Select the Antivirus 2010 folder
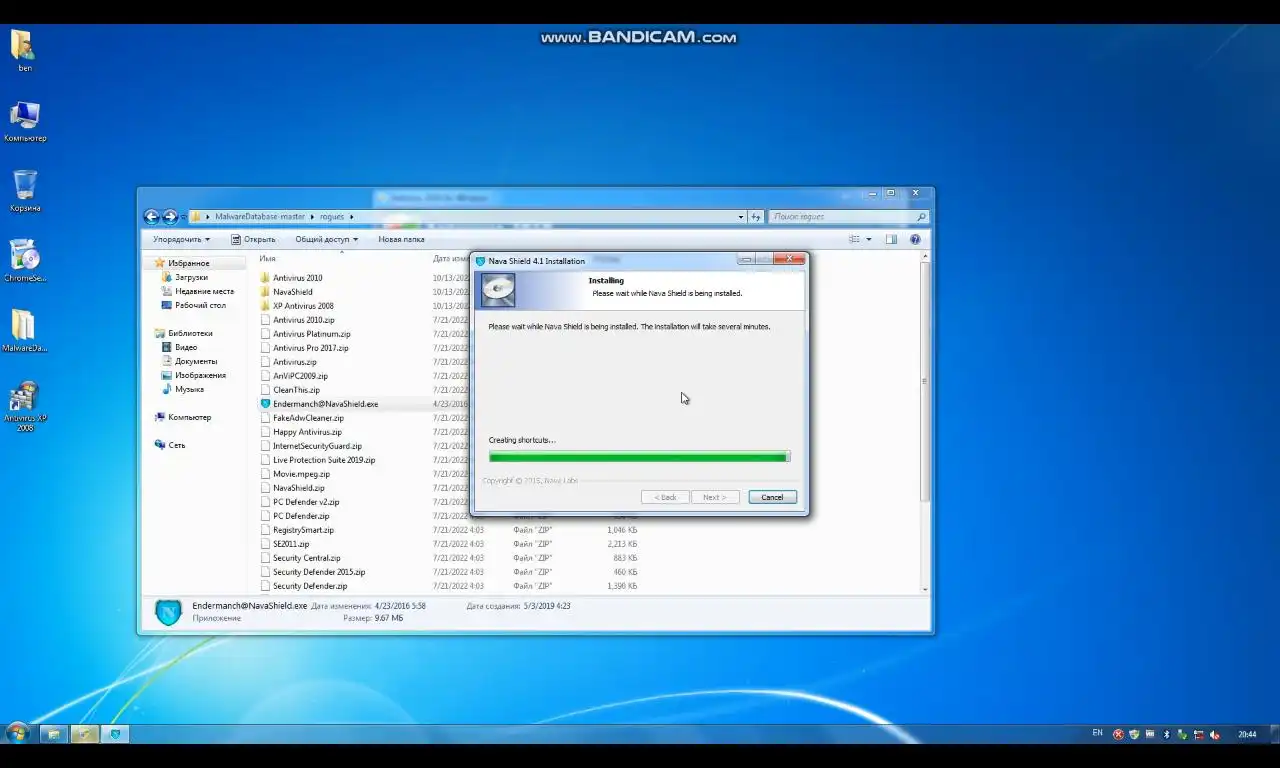Viewport: 1280px width, 768px height. point(297,278)
